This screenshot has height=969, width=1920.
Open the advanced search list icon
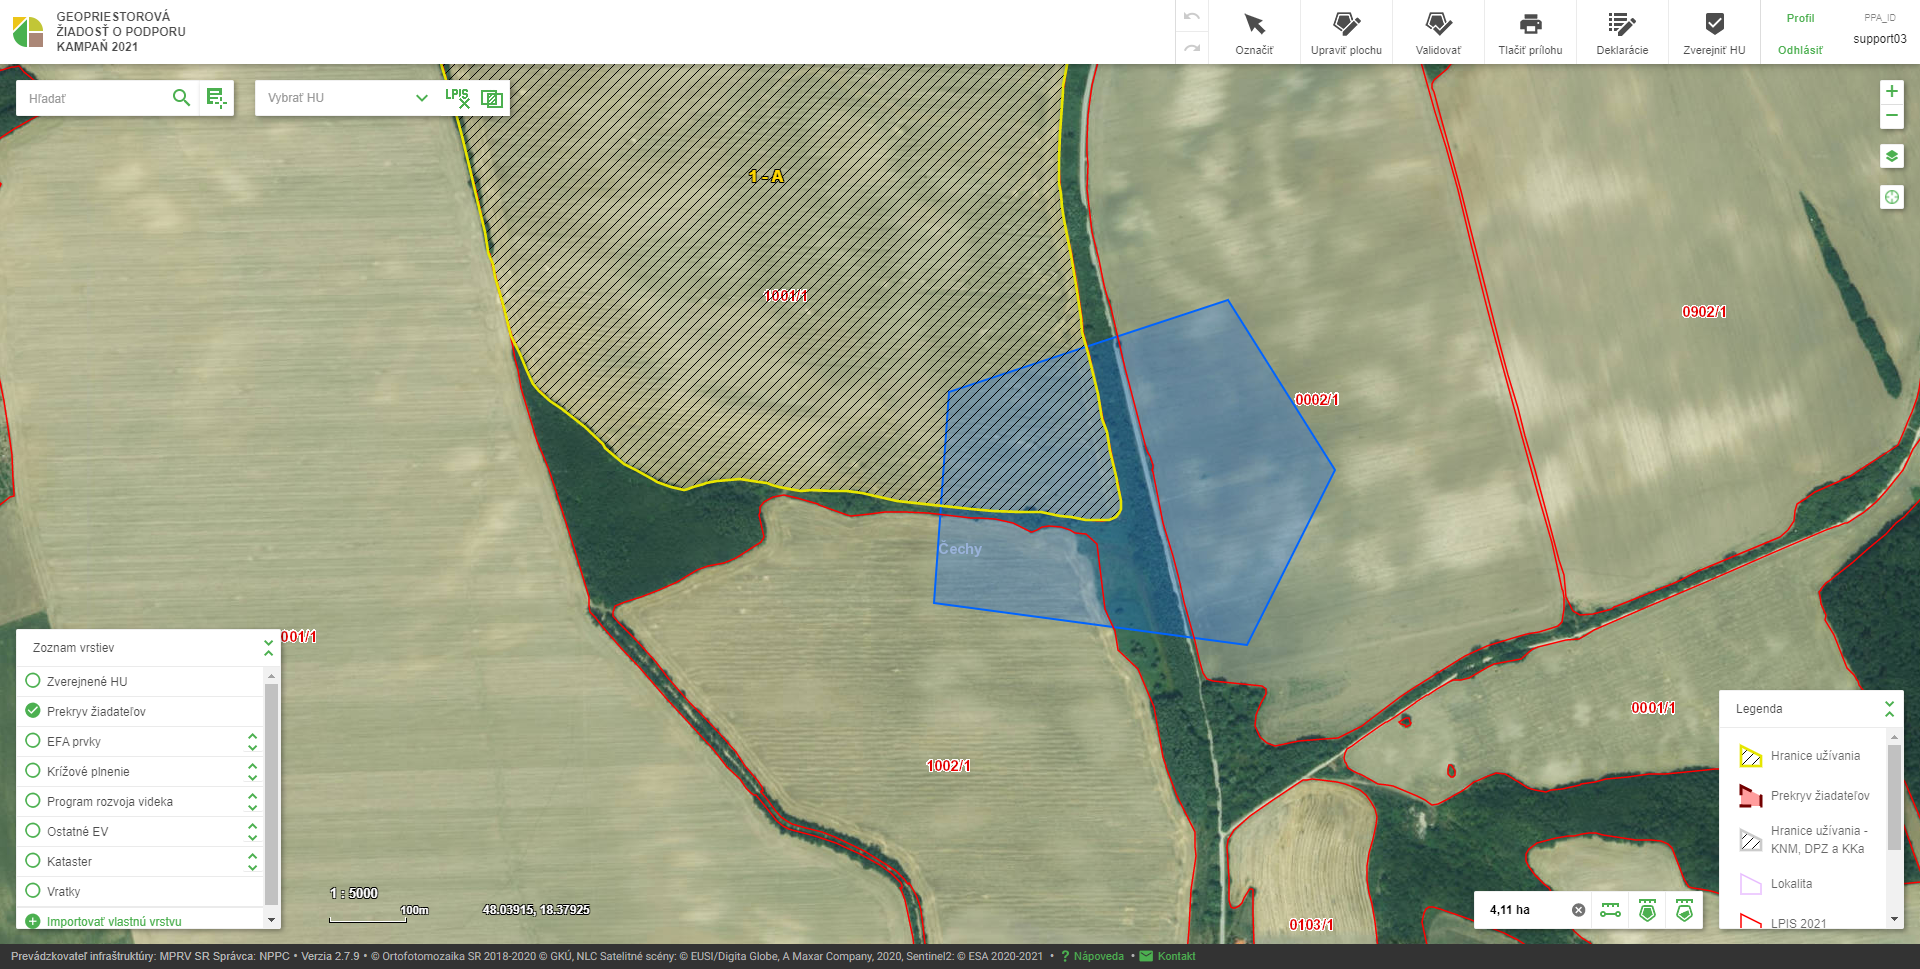pyautogui.click(x=216, y=97)
